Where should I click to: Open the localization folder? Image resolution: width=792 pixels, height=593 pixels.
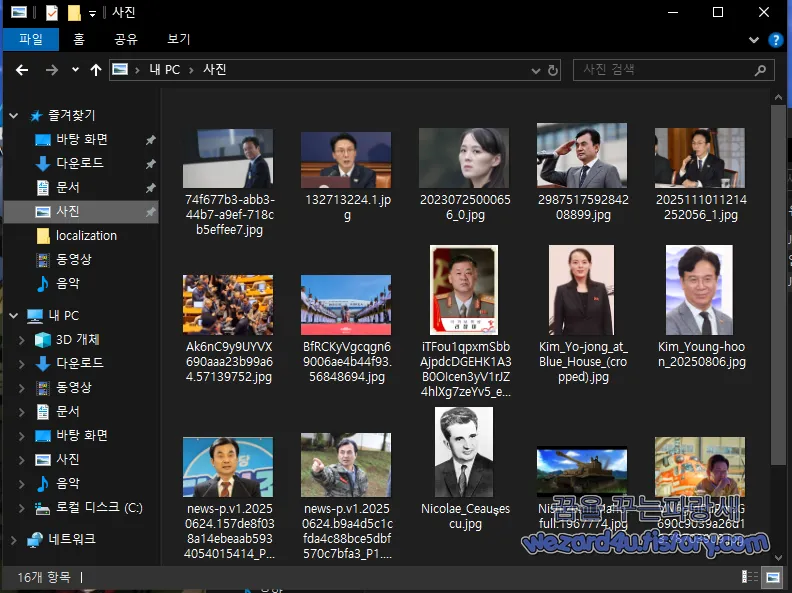pos(86,236)
